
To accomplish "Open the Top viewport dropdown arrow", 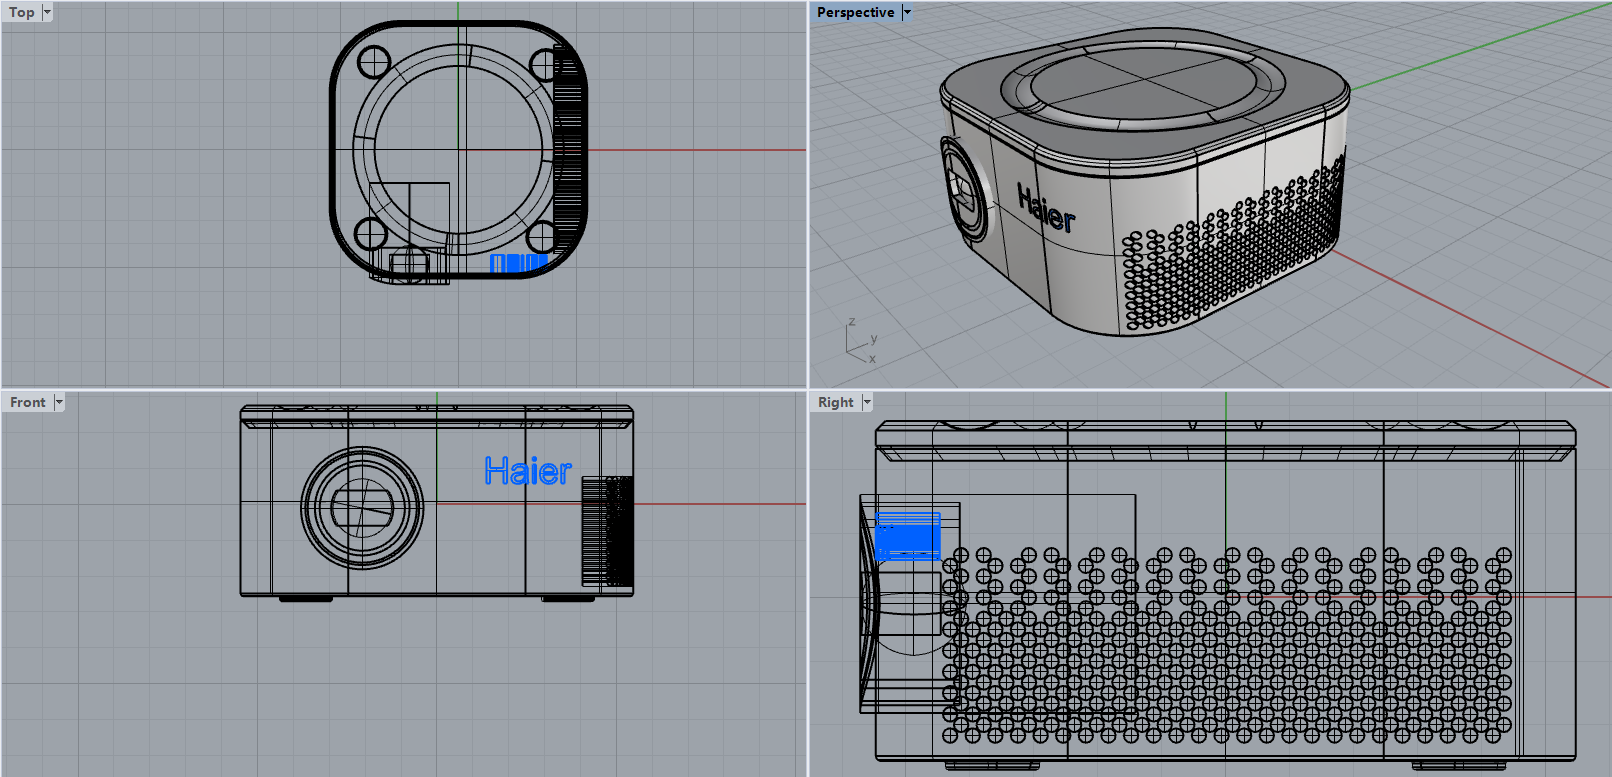I will click(x=47, y=13).
